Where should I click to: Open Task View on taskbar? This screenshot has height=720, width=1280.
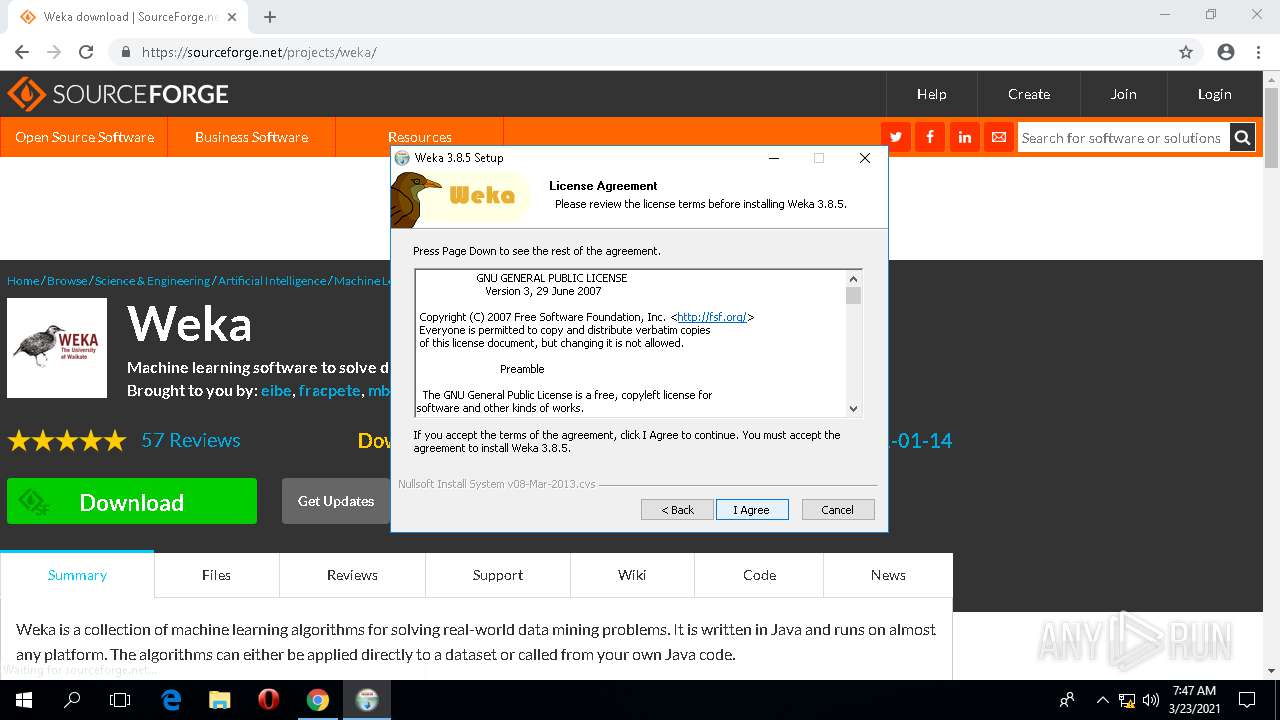(x=120, y=700)
